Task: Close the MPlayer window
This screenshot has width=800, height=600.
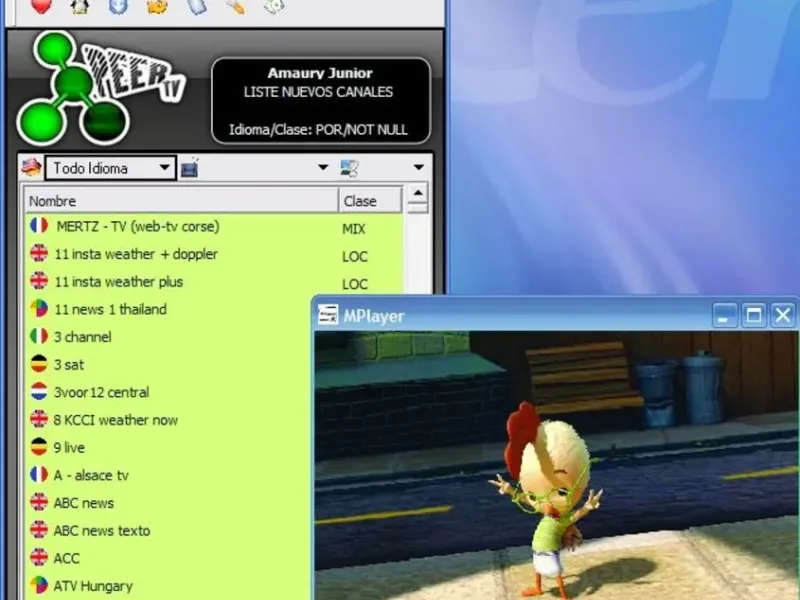Action: [x=783, y=315]
